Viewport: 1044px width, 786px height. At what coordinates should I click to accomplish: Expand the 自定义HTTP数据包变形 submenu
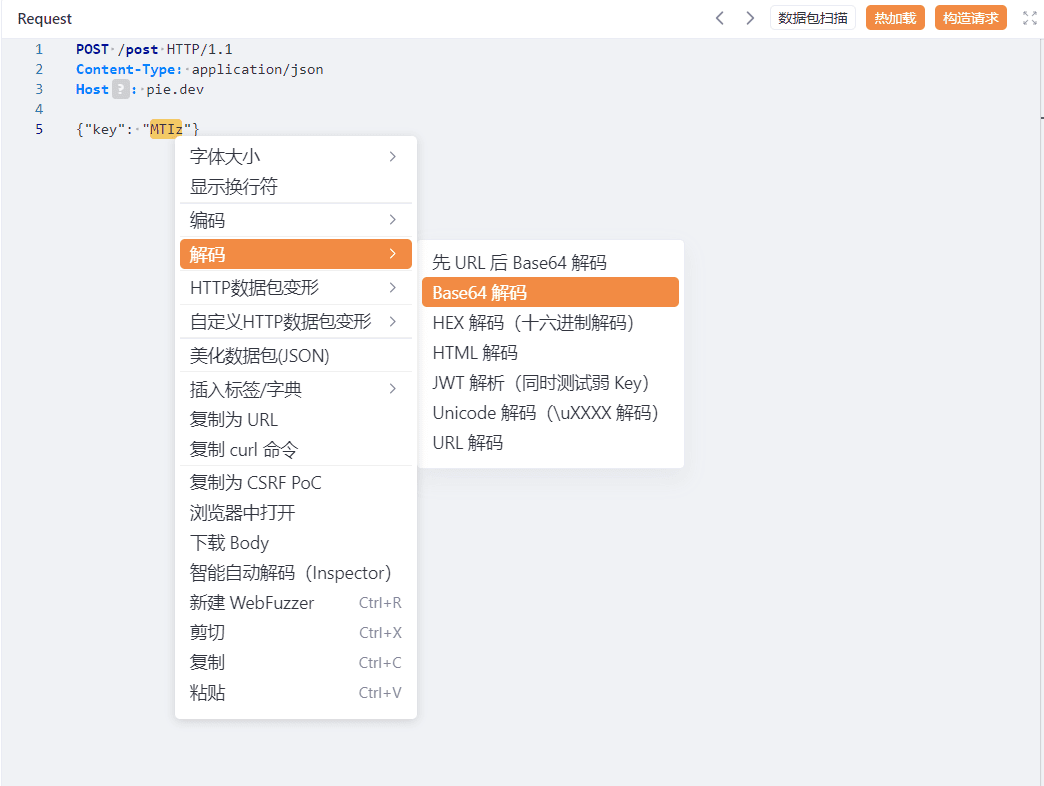tap(295, 321)
